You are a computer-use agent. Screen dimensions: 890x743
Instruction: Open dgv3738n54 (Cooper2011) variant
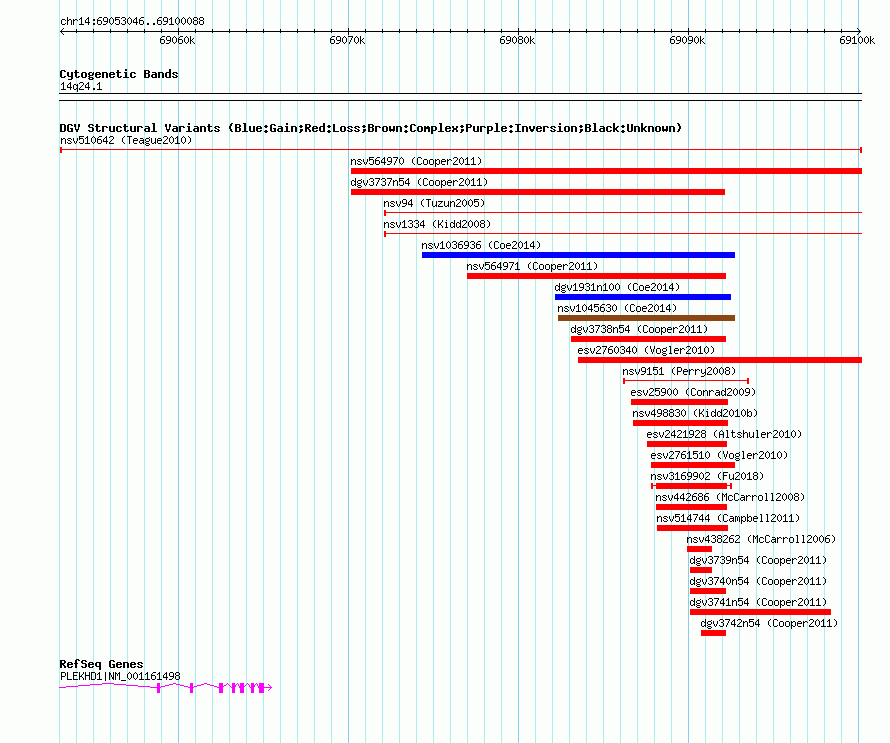click(x=648, y=339)
